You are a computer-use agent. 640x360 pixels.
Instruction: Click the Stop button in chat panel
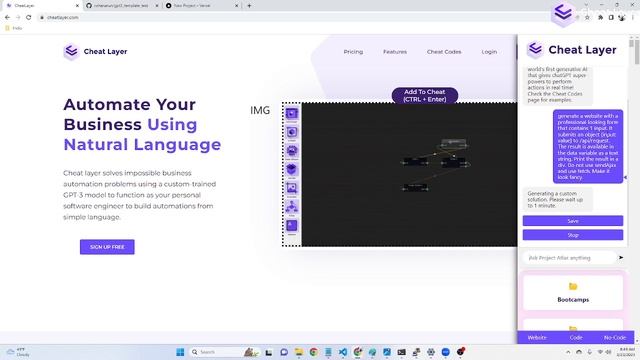573,235
